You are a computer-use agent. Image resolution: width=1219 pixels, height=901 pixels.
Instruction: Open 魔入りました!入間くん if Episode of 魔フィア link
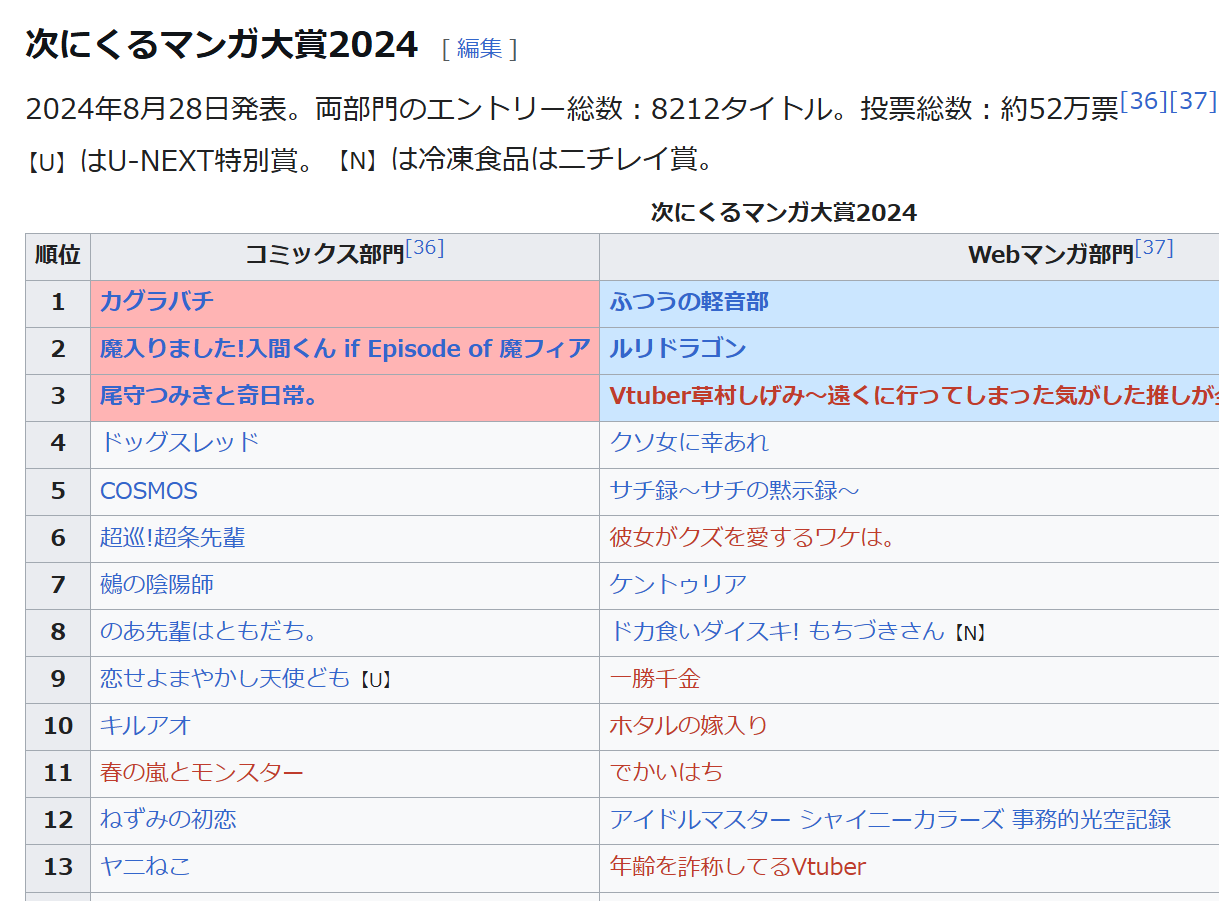pyautogui.click(x=345, y=349)
